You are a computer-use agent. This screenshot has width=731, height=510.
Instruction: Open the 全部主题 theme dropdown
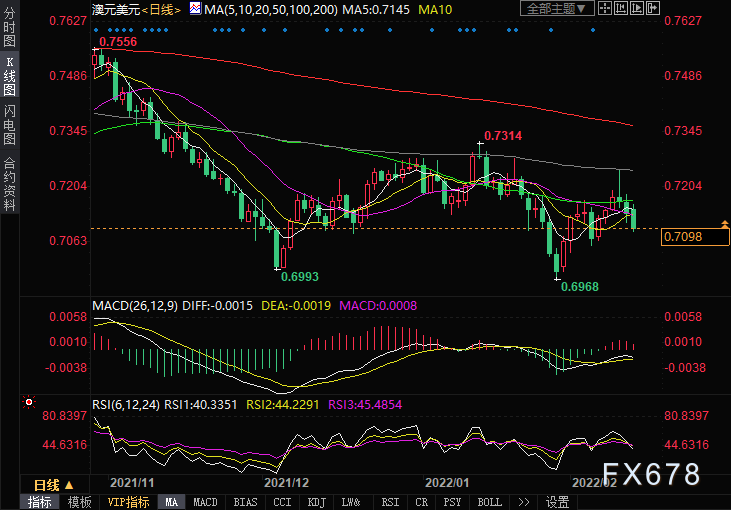[x=557, y=8]
